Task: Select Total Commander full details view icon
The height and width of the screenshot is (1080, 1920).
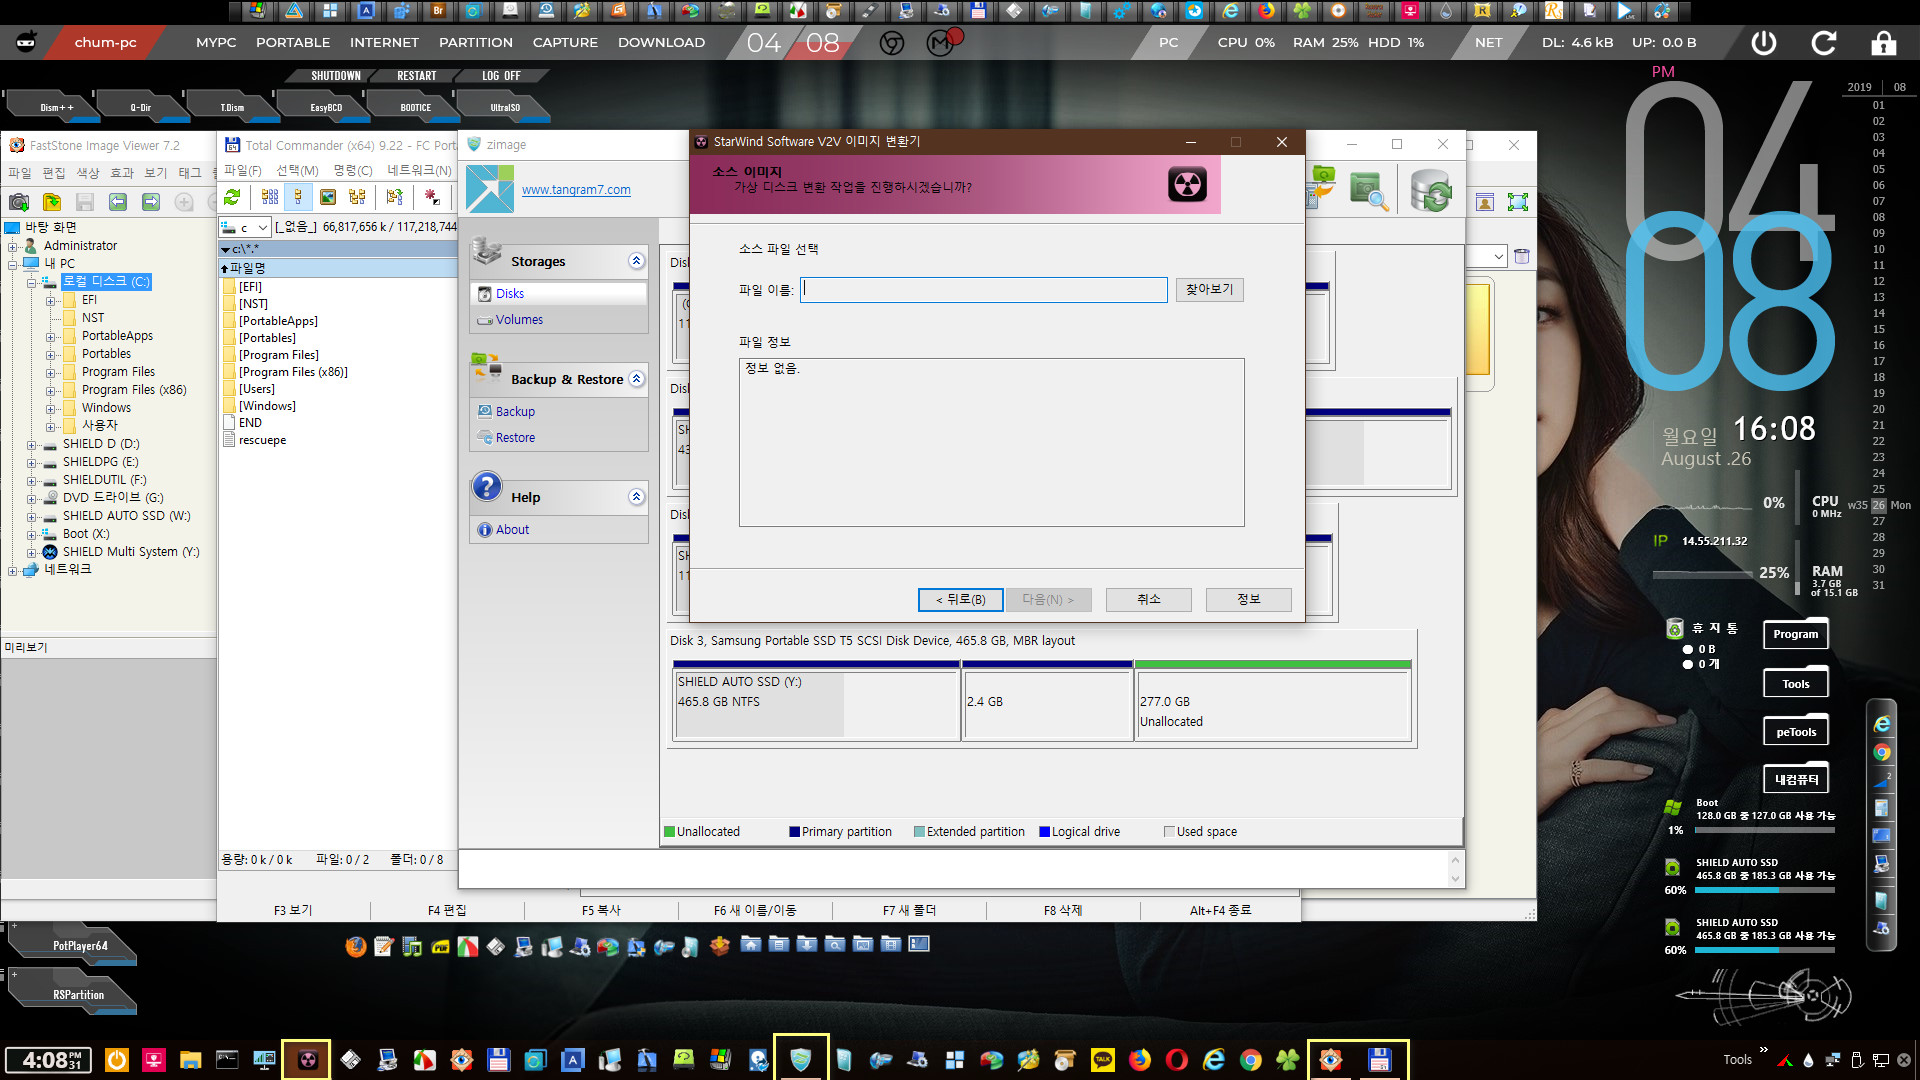Action: click(298, 197)
